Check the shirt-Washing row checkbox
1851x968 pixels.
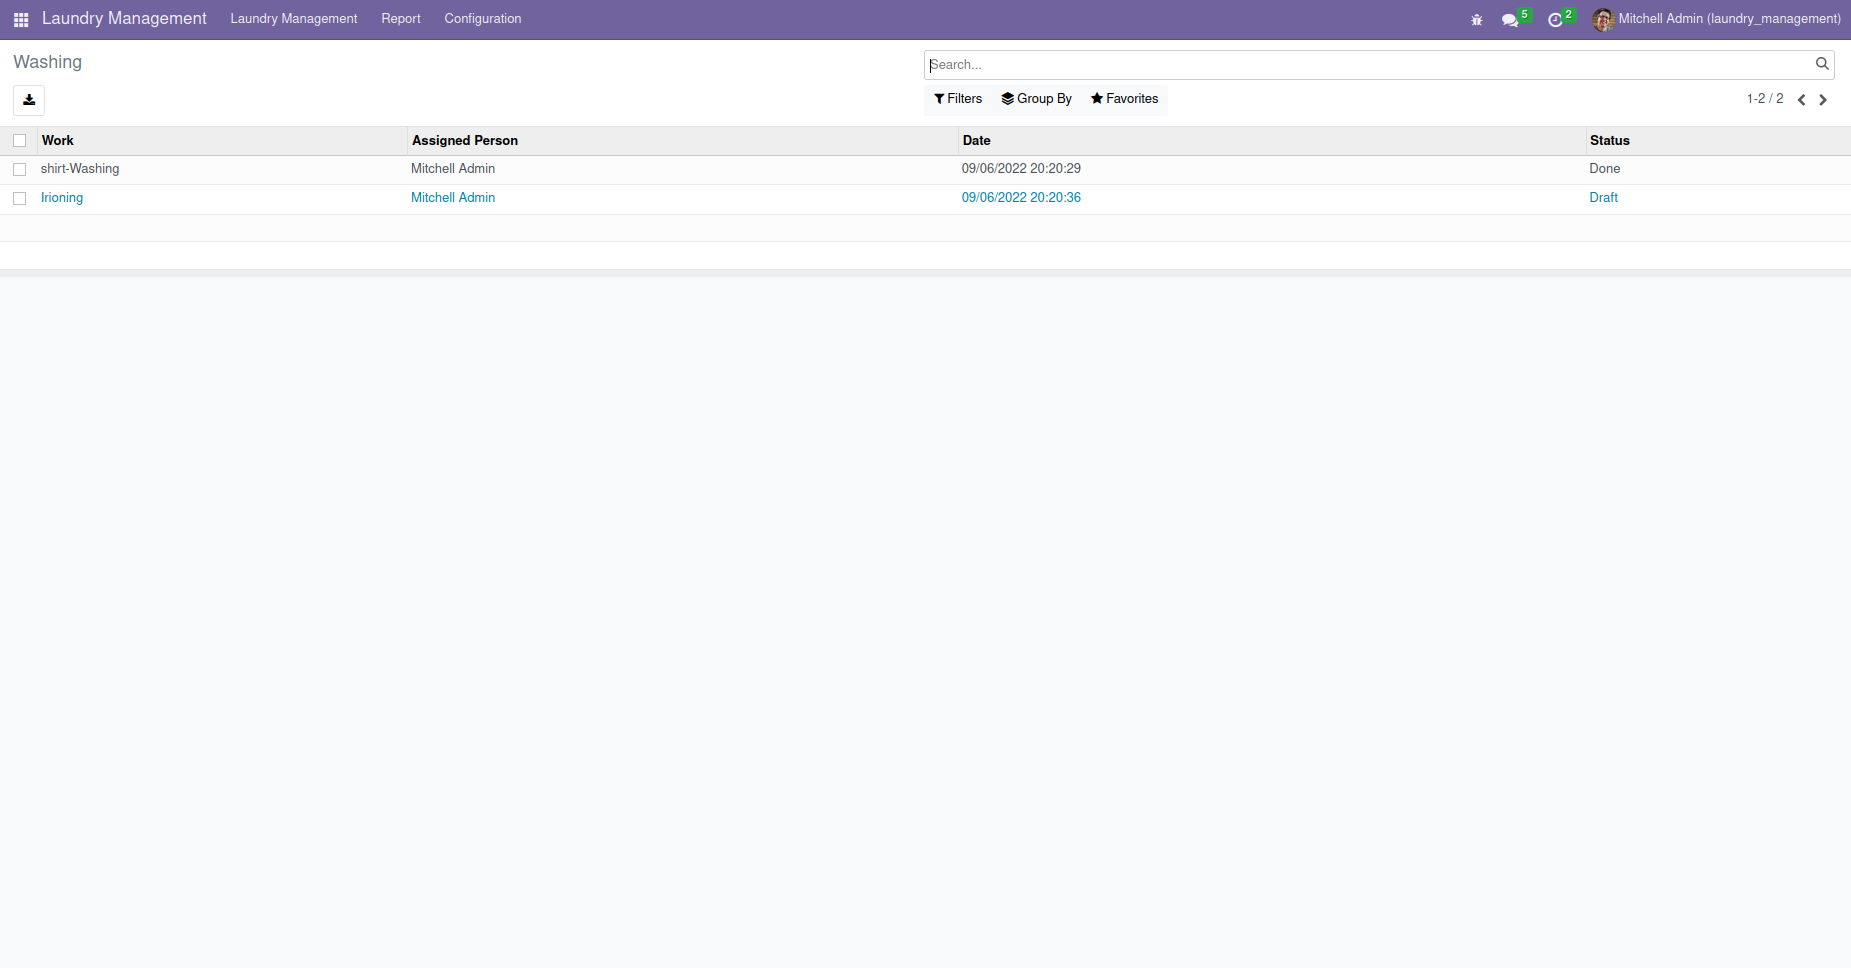(x=20, y=169)
